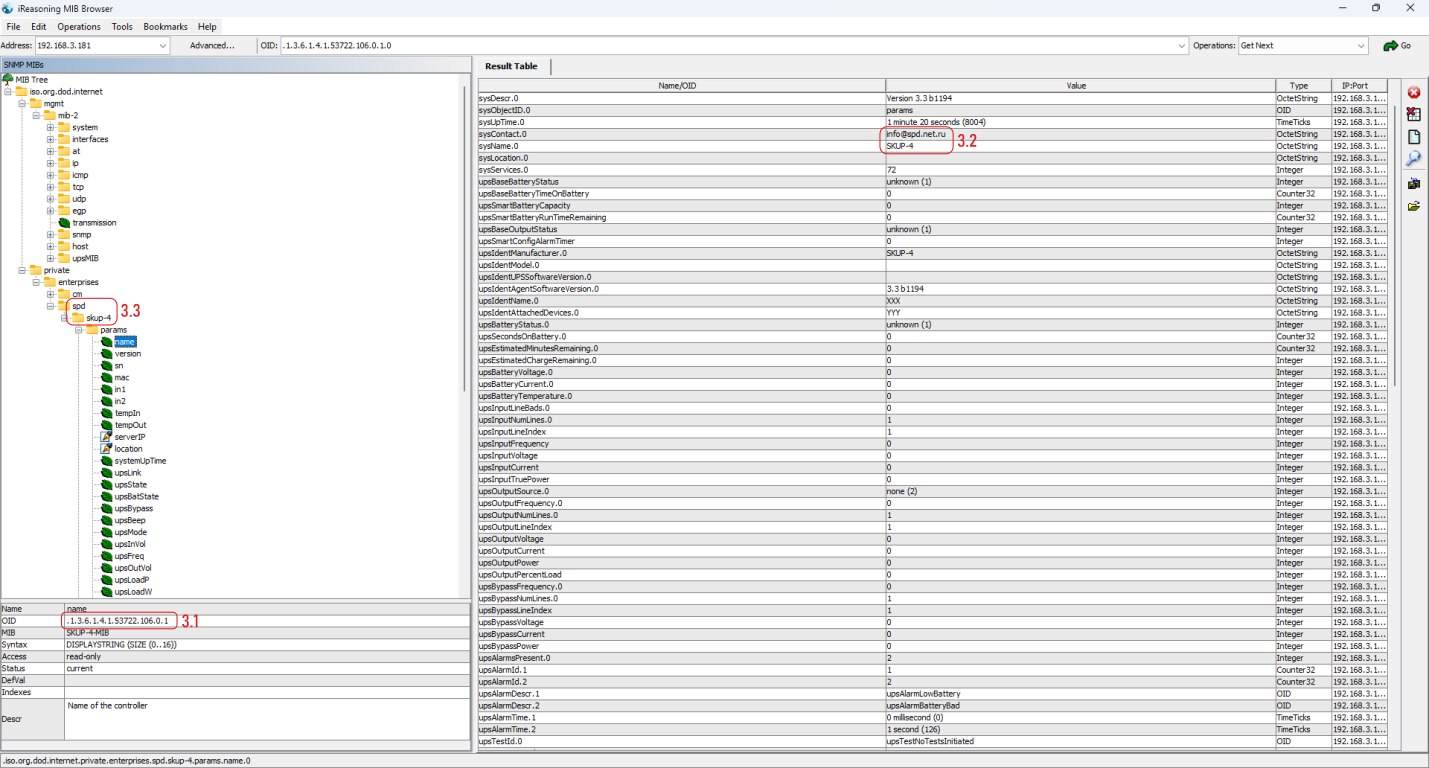Click the blank document icon in the sidebar
1429x768 pixels.
coord(1414,137)
